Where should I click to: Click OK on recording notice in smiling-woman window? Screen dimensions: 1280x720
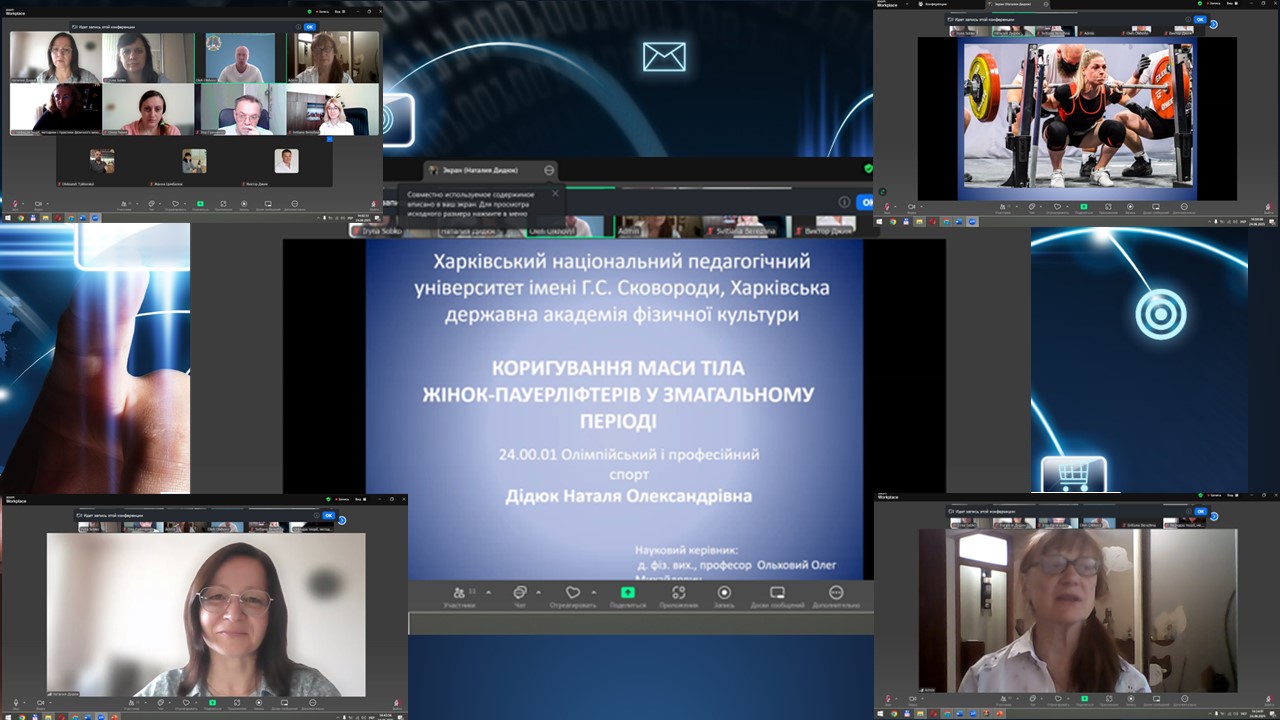click(x=328, y=516)
